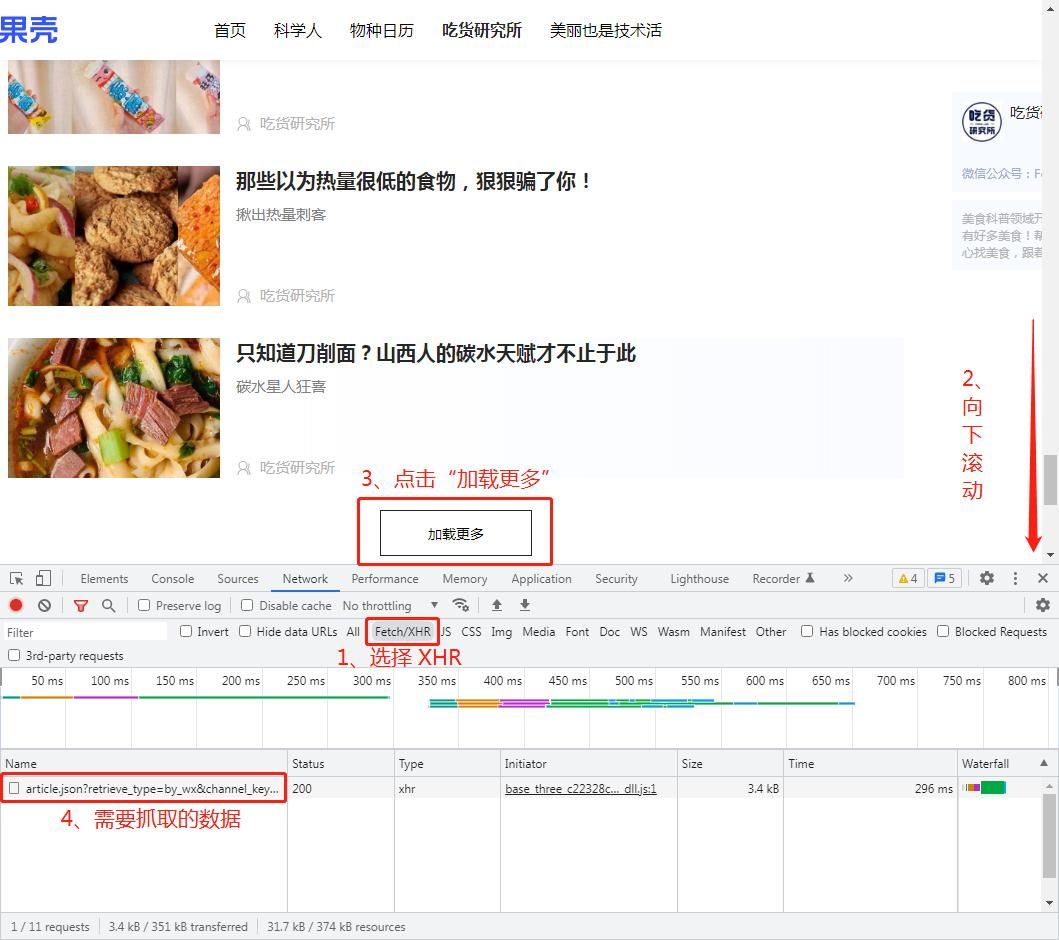Viewport: 1059px width, 940px height.
Task: Select the article.json request row
Action: tap(145, 788)
